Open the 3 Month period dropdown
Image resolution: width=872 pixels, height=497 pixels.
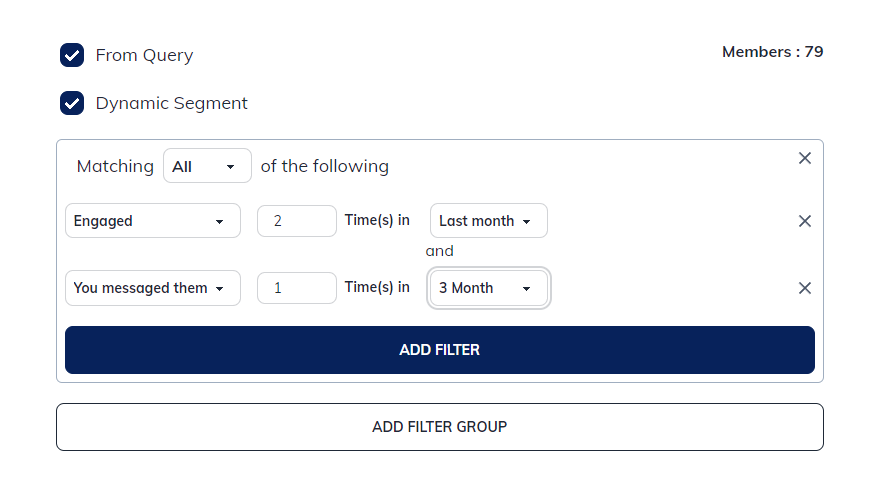click(488, 288)
